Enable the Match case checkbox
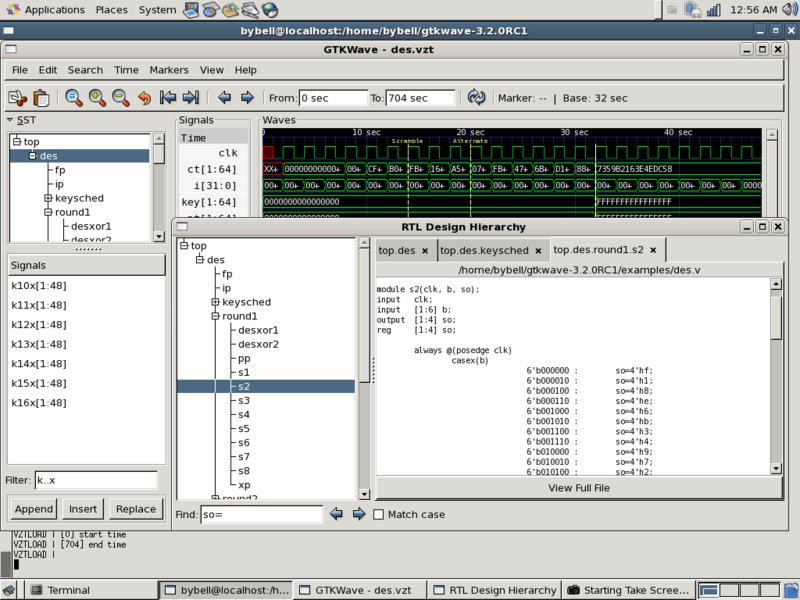 coord(379,514)
